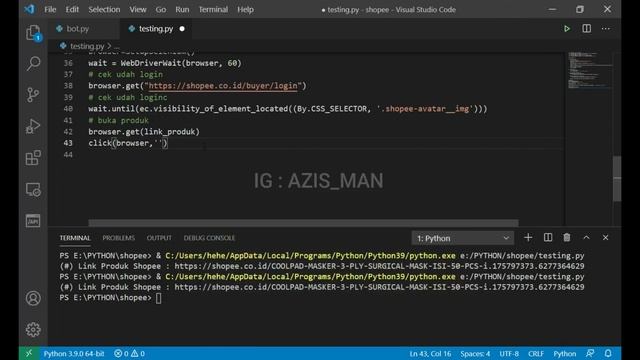Open Run and Debug view icon
This screenshot has height=360, width=640.
(x=33, y=126)
